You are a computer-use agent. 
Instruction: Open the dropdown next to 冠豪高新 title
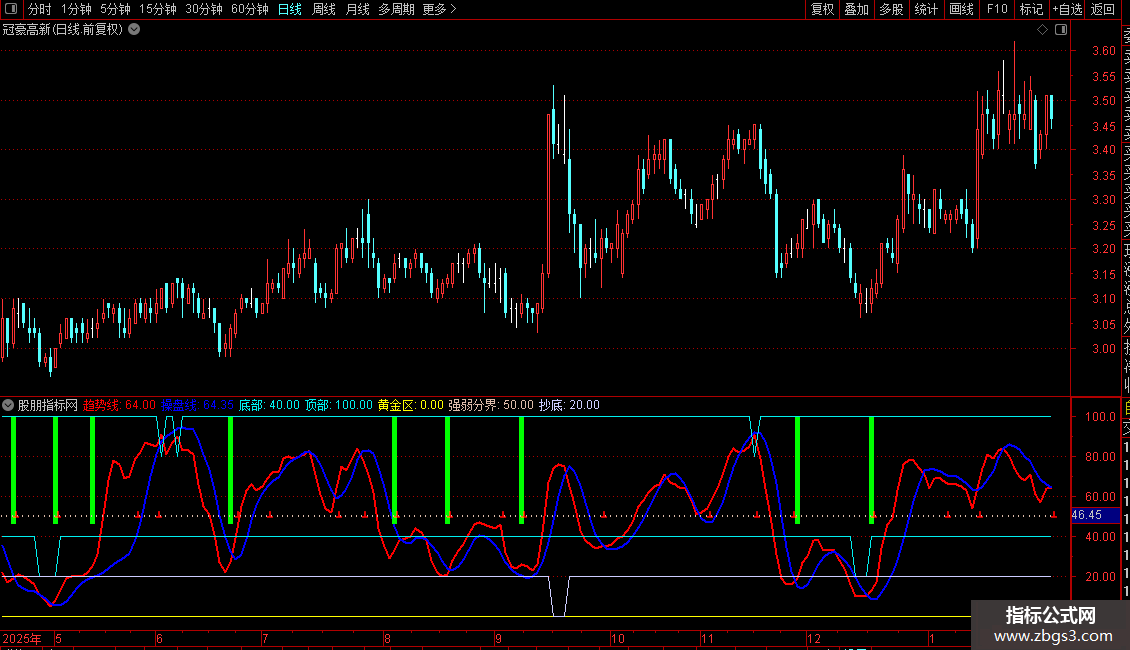pos(134,30)
